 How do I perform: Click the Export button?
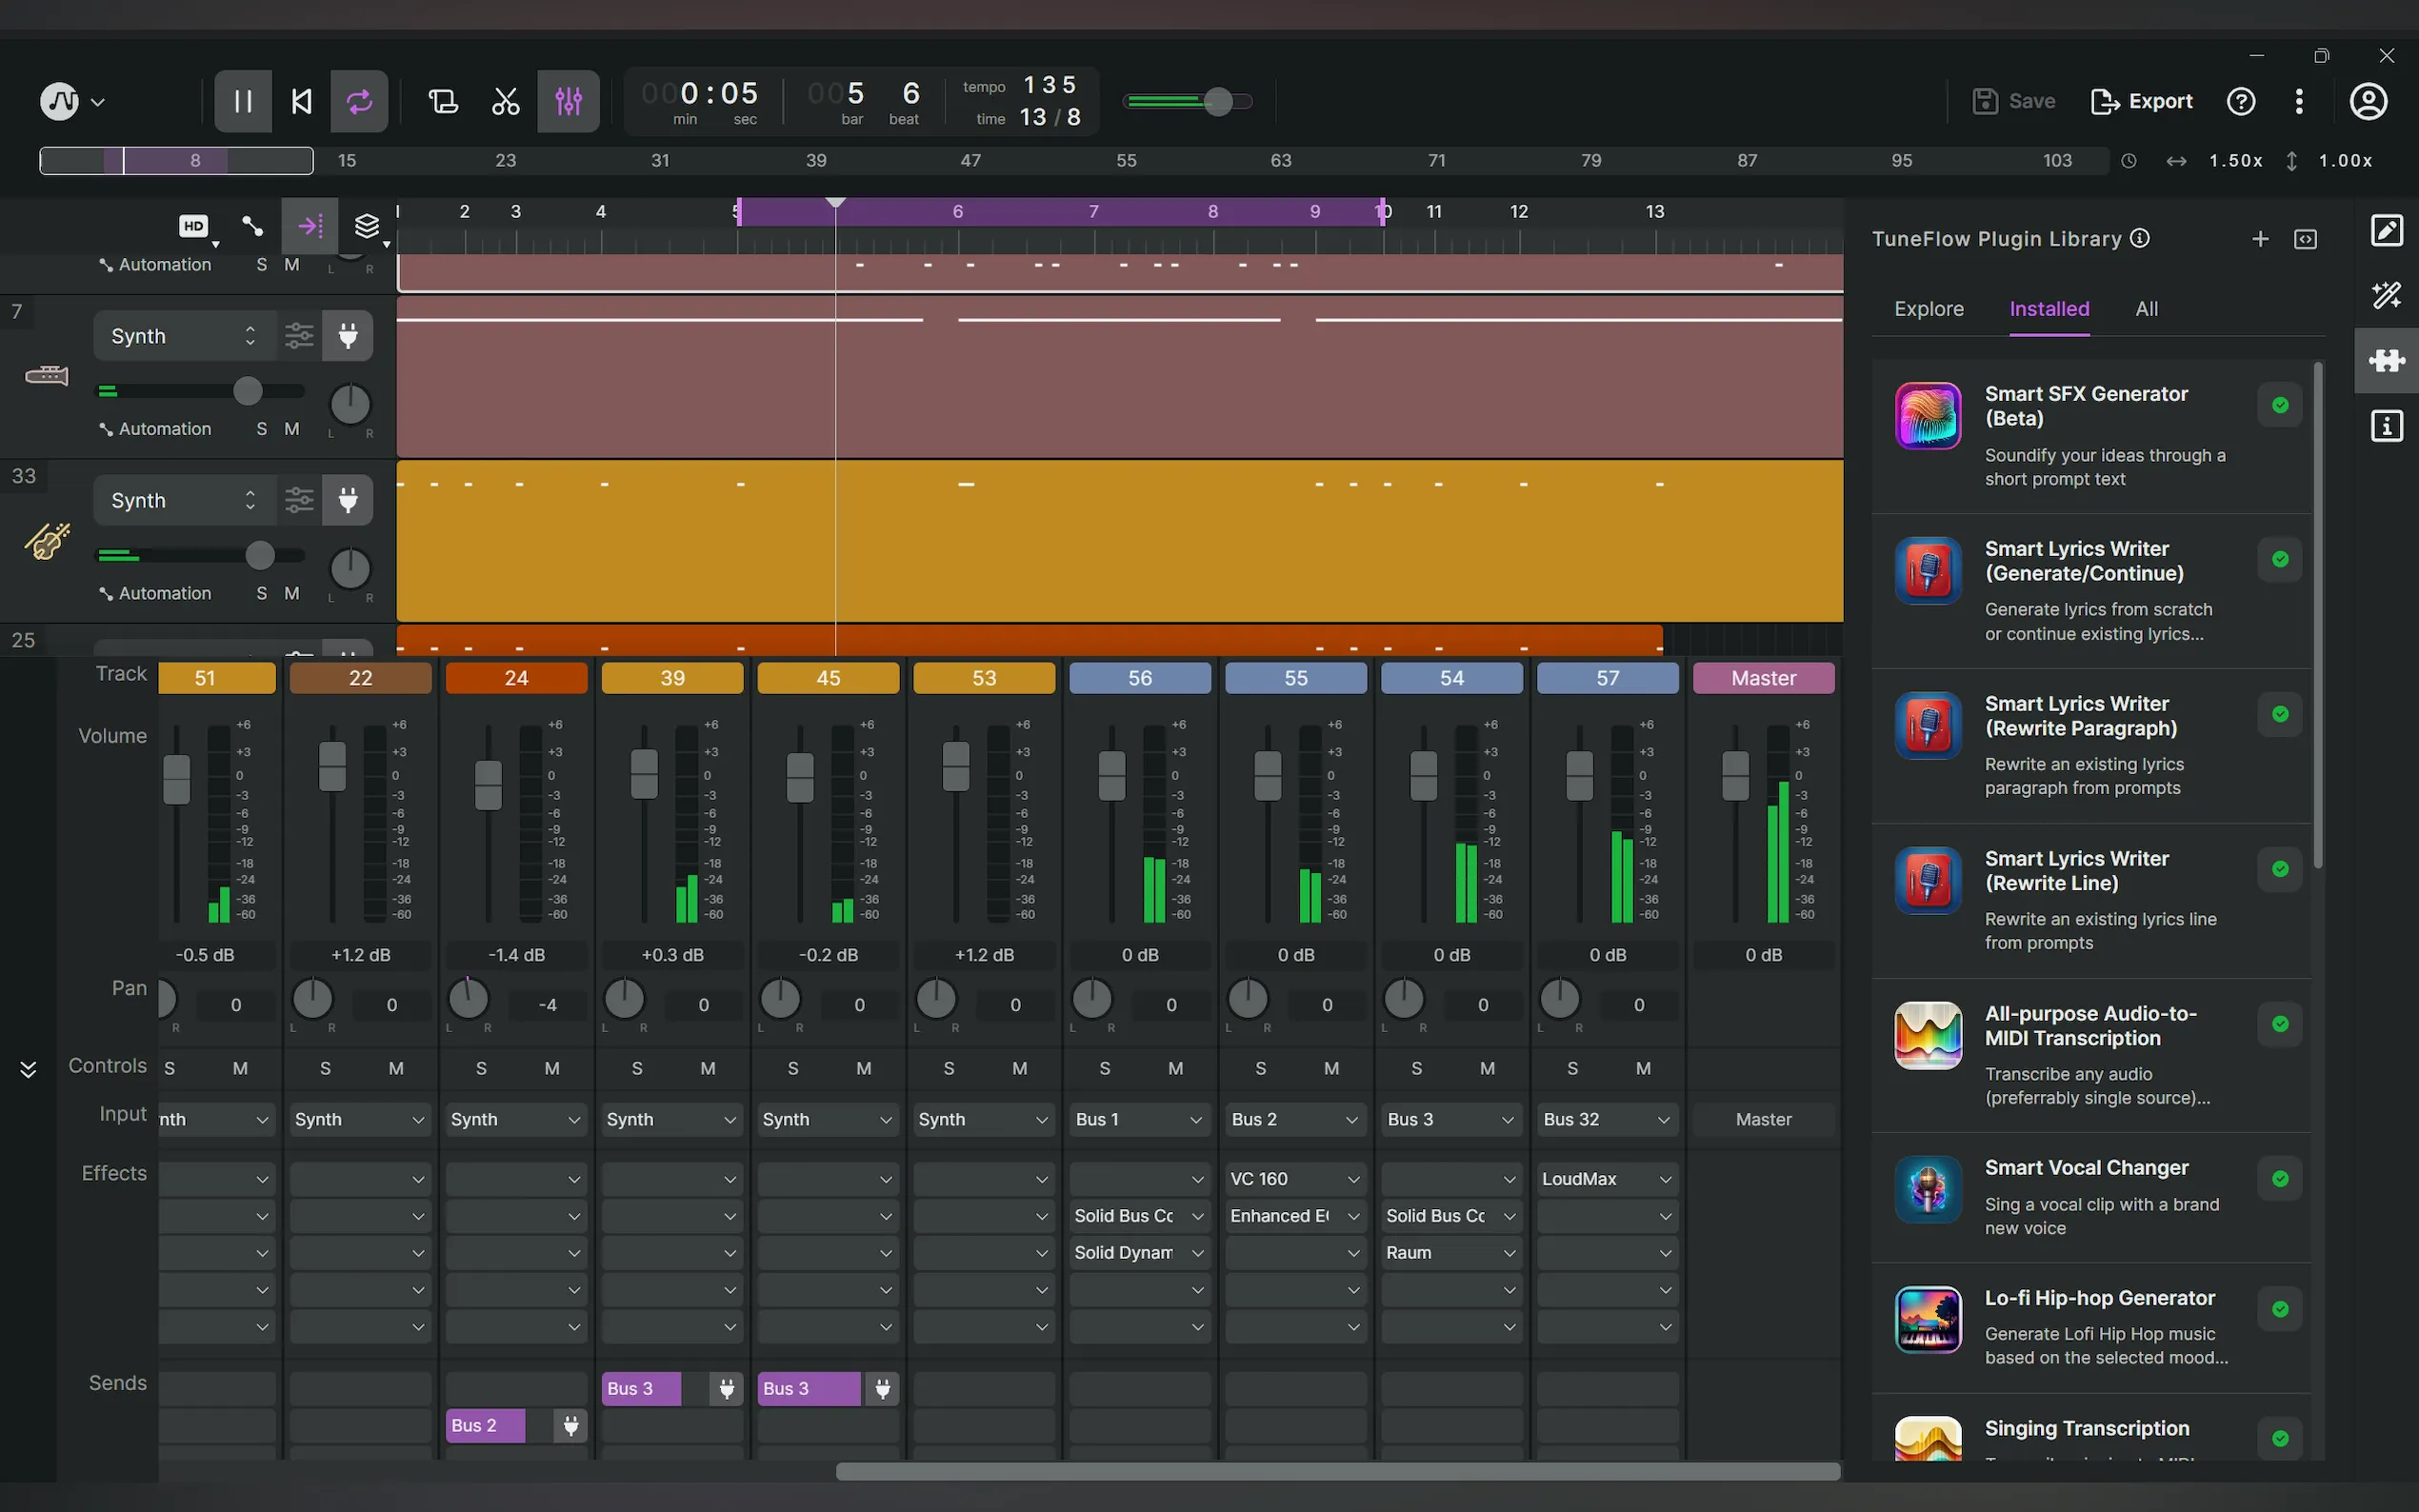[2141, 101]
